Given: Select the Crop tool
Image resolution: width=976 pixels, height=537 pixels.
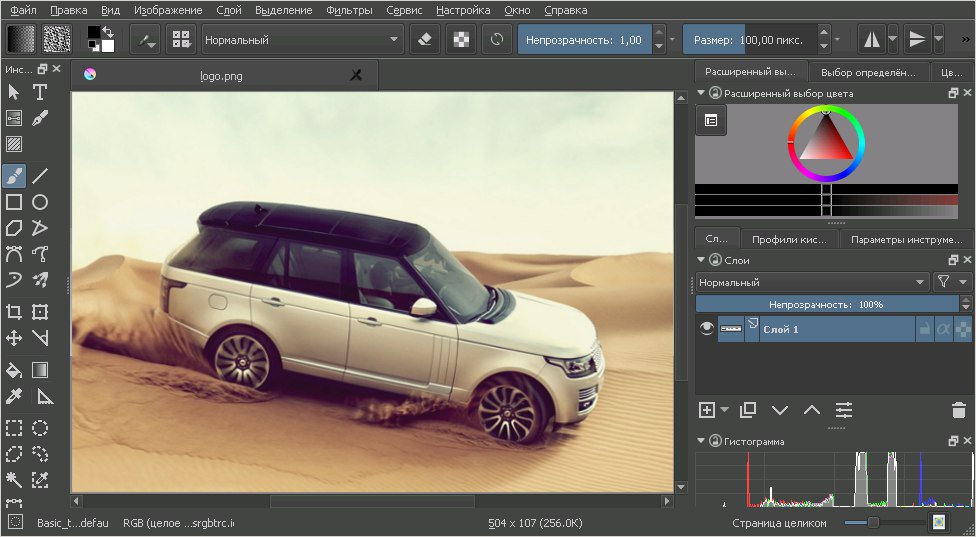Looking at the screenshot, I should coord(14,311).
